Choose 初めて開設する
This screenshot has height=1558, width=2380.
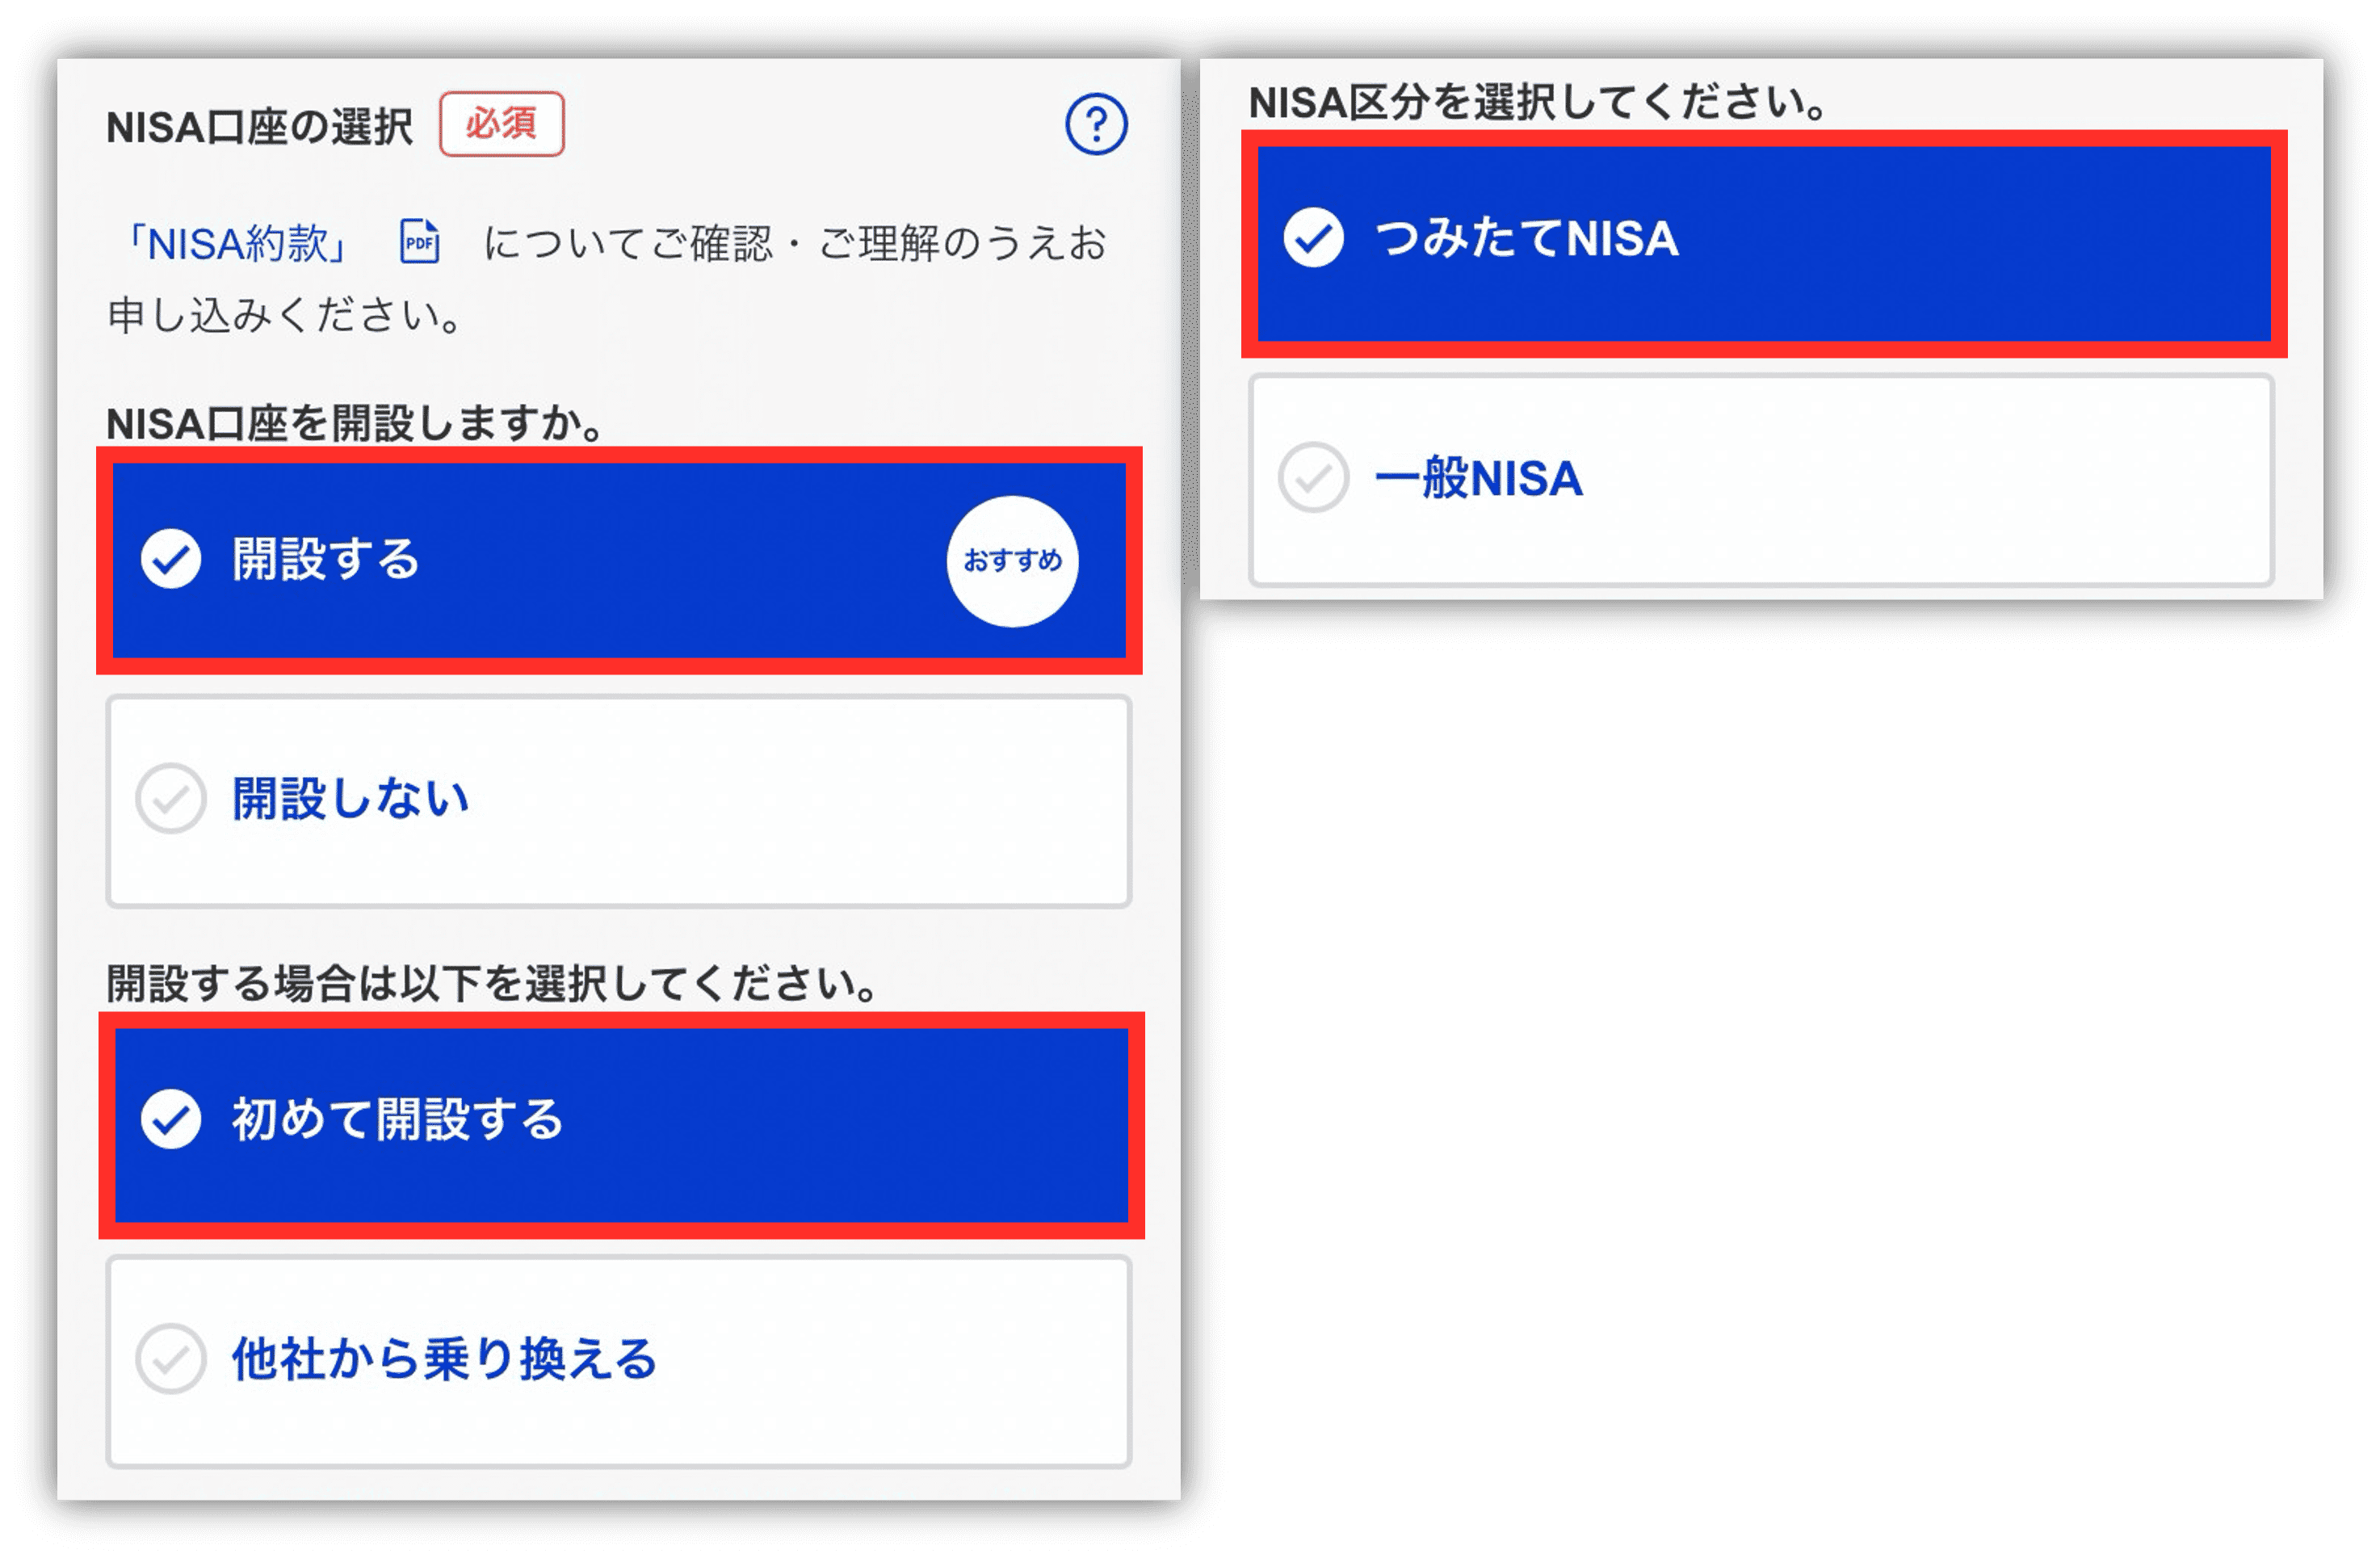coord(621,1125)
